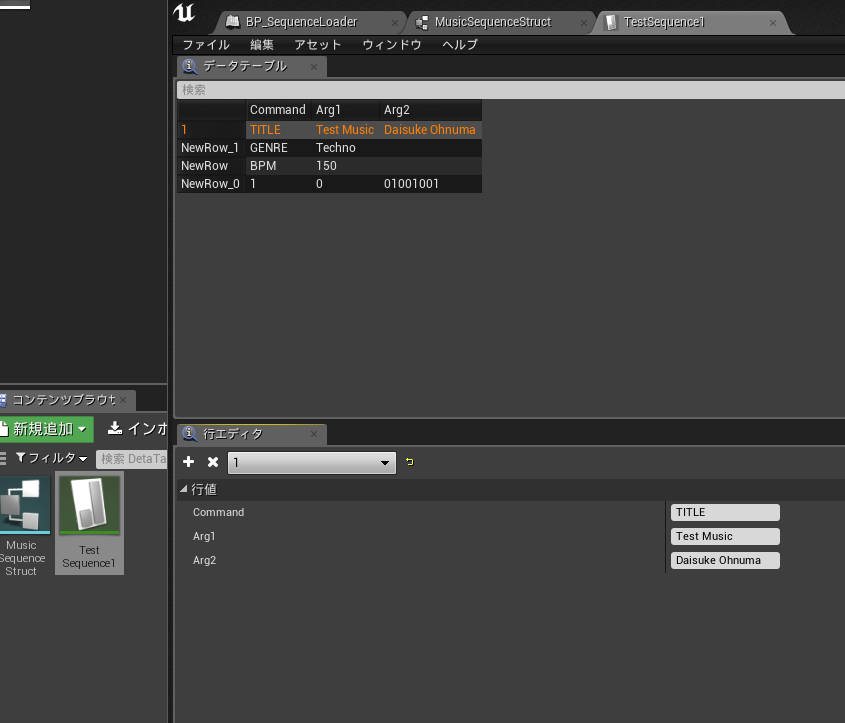Click the BPM cell
Viewport: 845px width, 723px height.
pyautogui.click(x=263, y=166)
